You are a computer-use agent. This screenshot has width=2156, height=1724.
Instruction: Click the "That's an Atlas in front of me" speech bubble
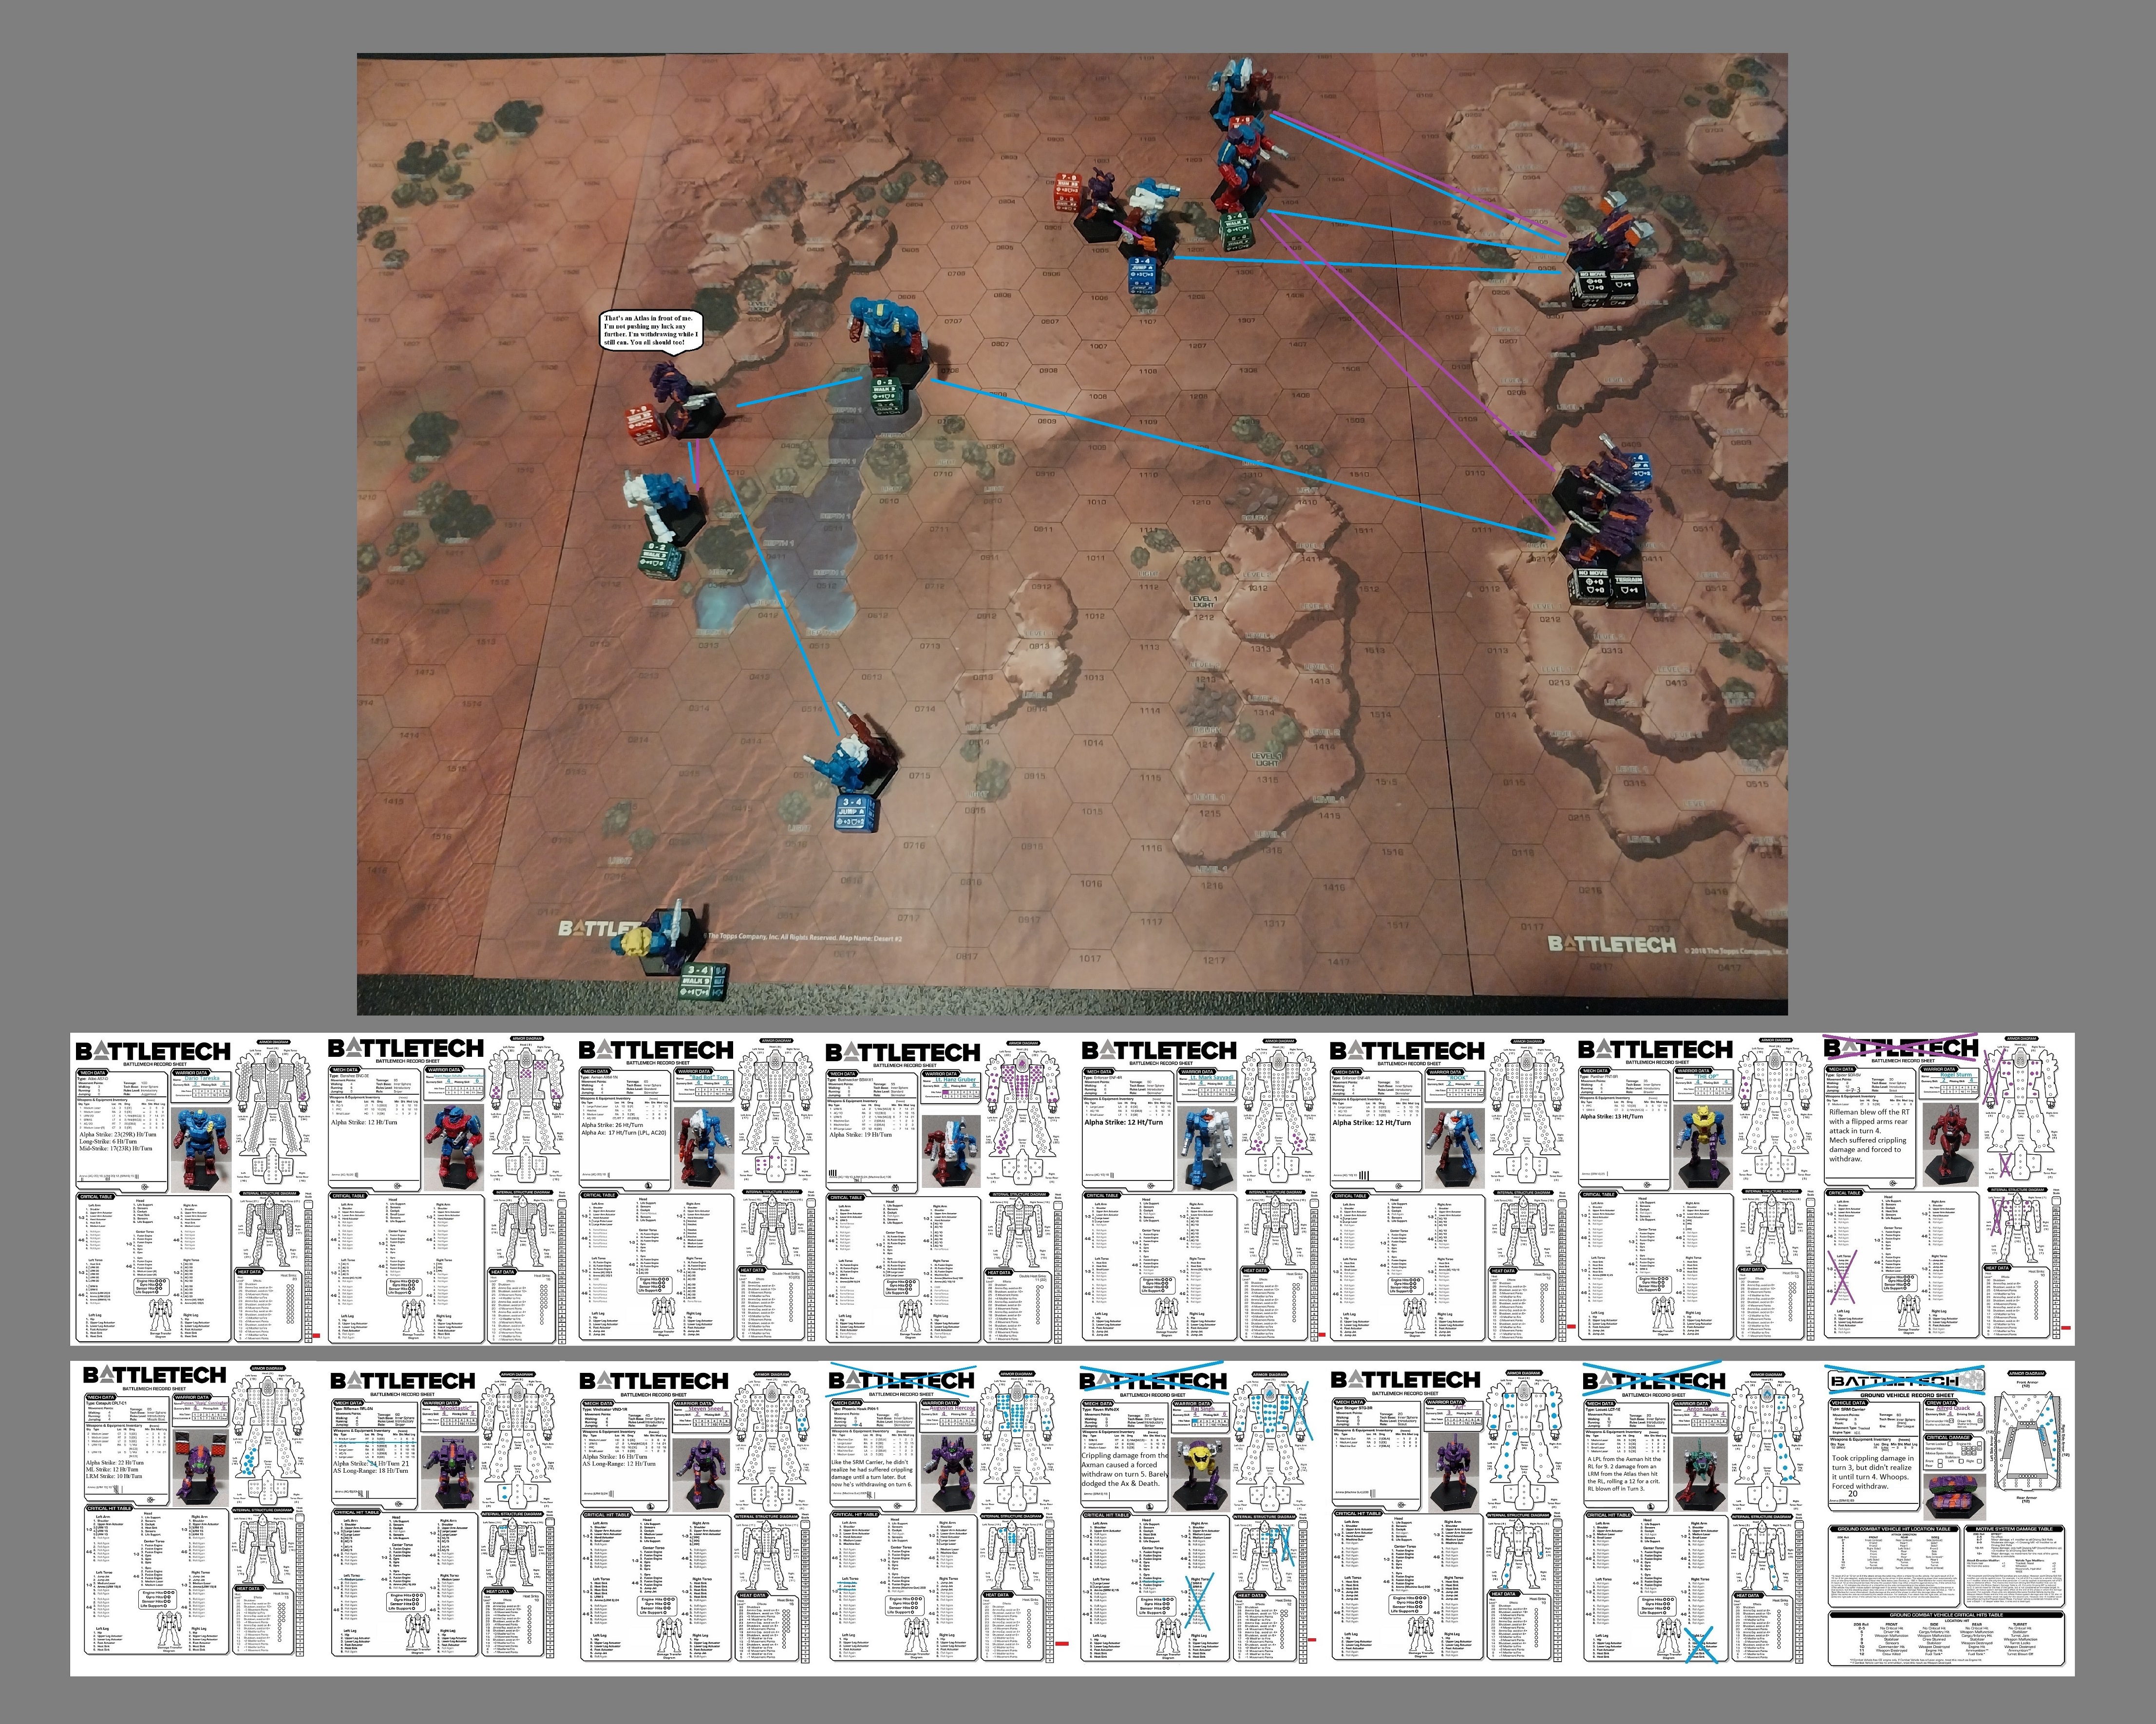651,331
